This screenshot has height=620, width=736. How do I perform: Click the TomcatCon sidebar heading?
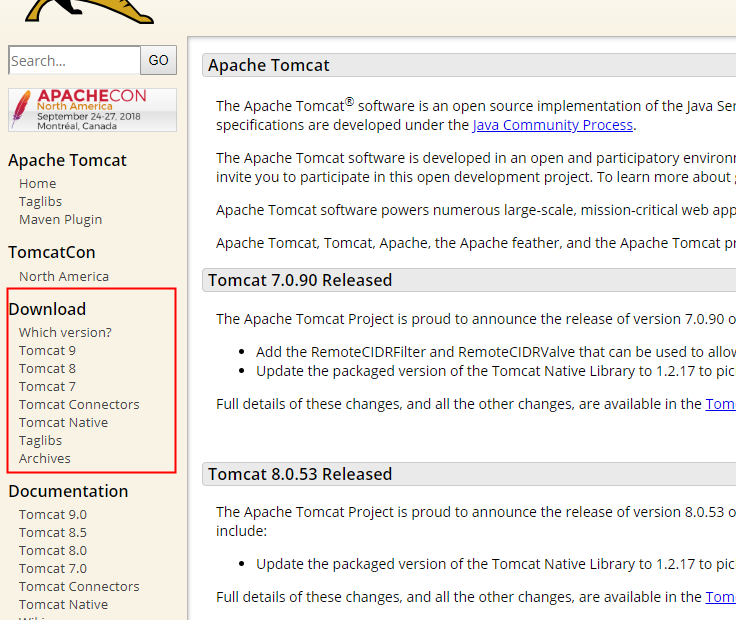point(52,253)
